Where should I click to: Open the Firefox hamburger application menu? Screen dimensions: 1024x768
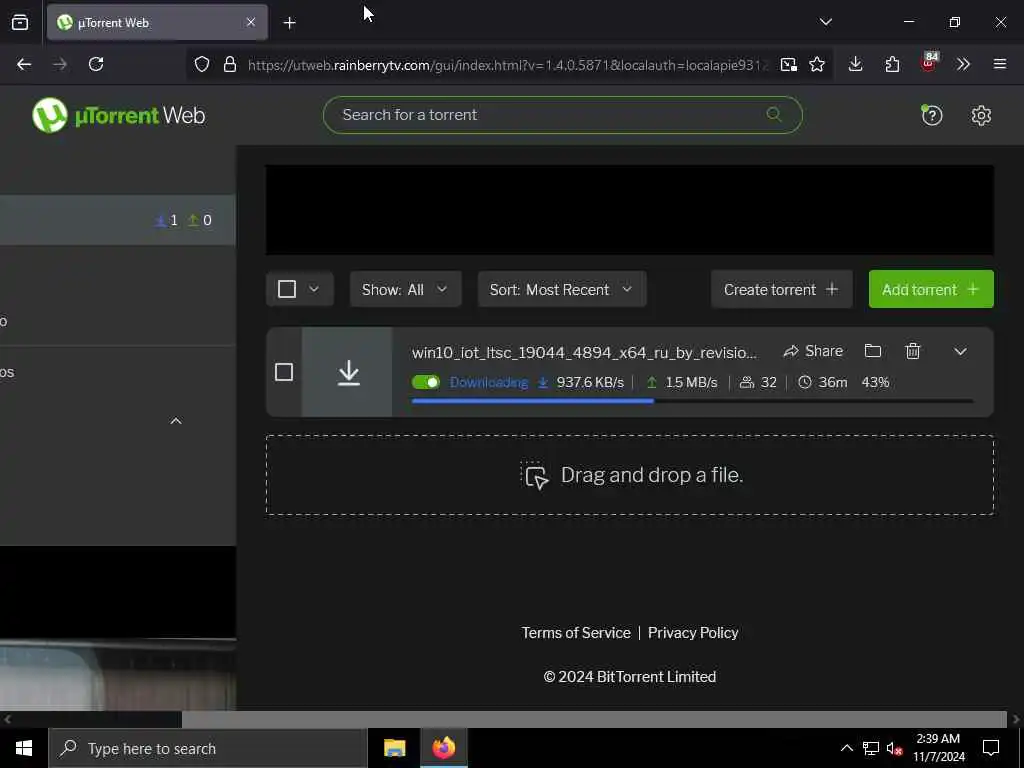point(1000,64)
